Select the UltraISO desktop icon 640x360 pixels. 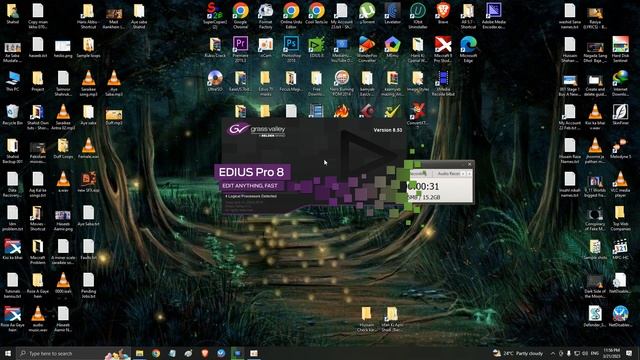[215, 81]
